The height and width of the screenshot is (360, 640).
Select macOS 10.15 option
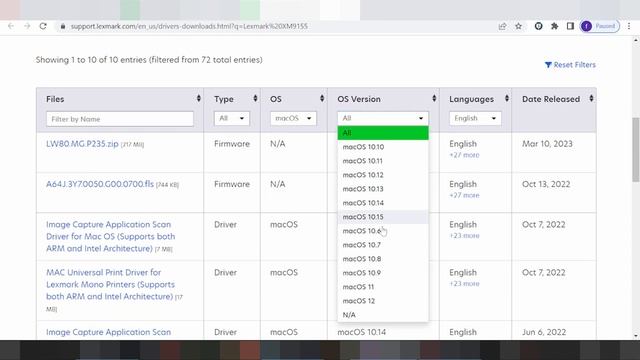click(383, 217)
